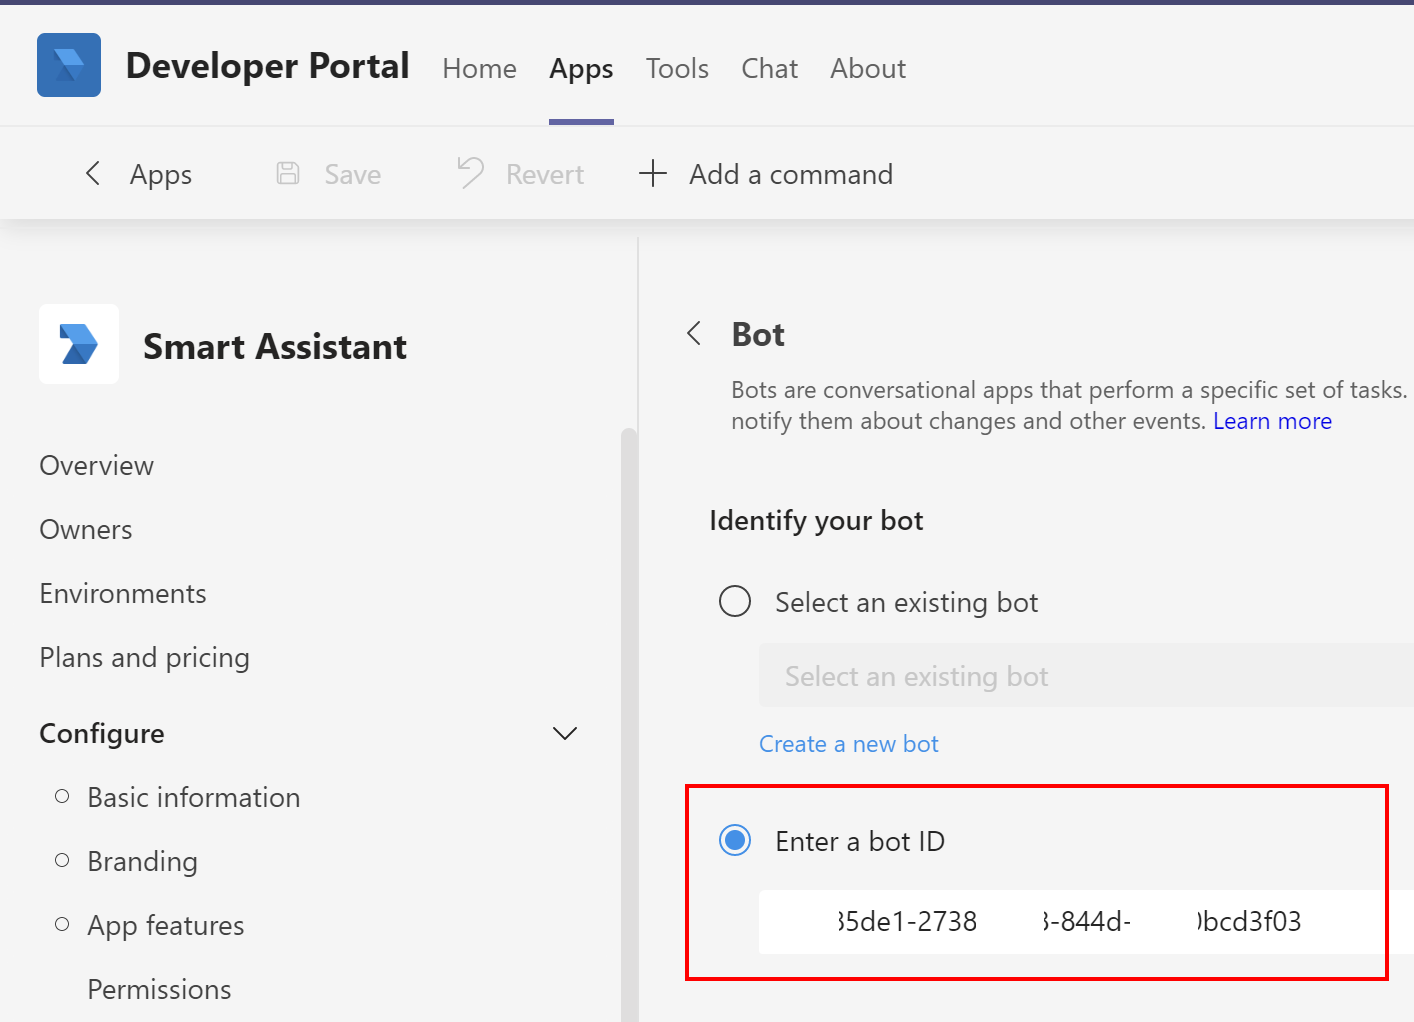
Task: Return to the Apps list
Action: pos(160,174)
